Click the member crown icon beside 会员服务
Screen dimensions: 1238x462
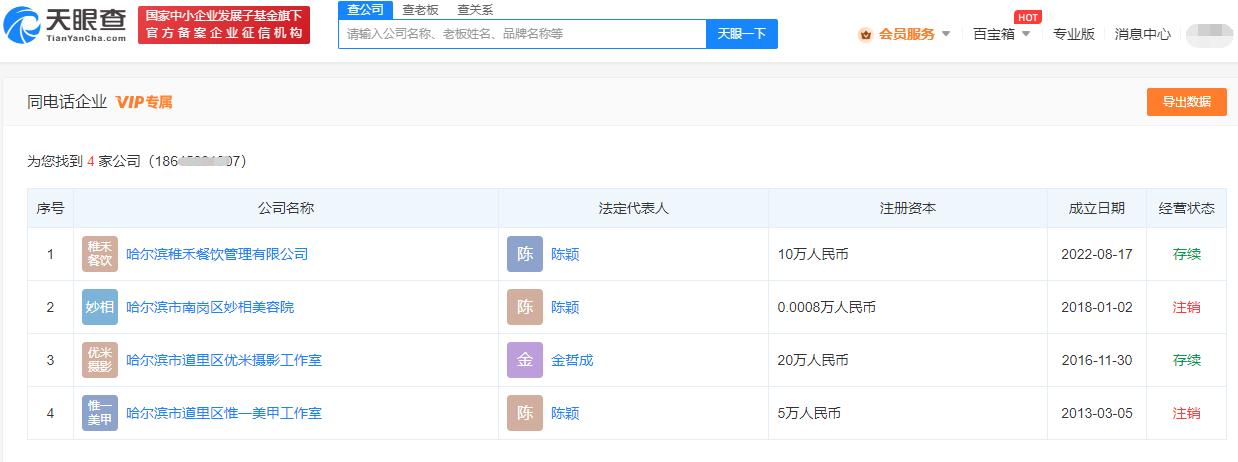tap(865, 34)
